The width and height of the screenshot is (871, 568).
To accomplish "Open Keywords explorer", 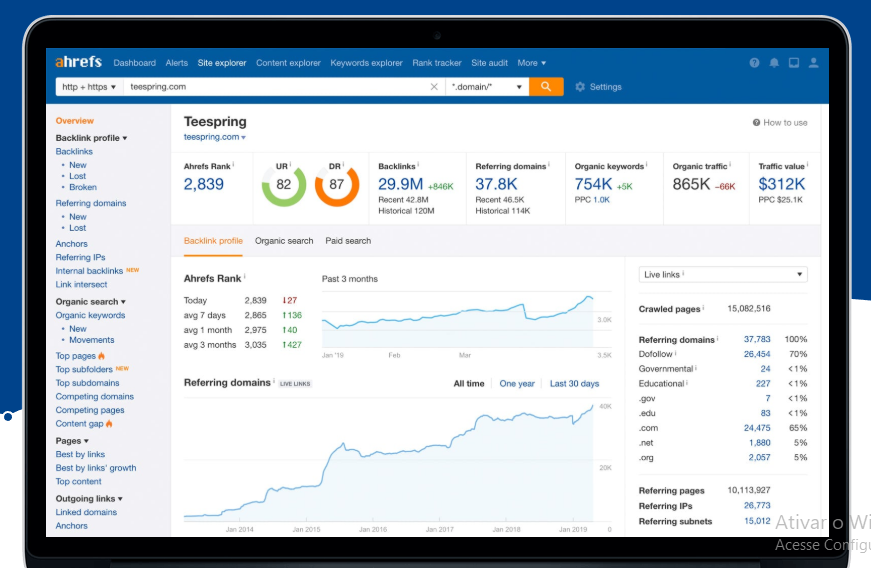I will pyautogui.click(x=367, y=63).
